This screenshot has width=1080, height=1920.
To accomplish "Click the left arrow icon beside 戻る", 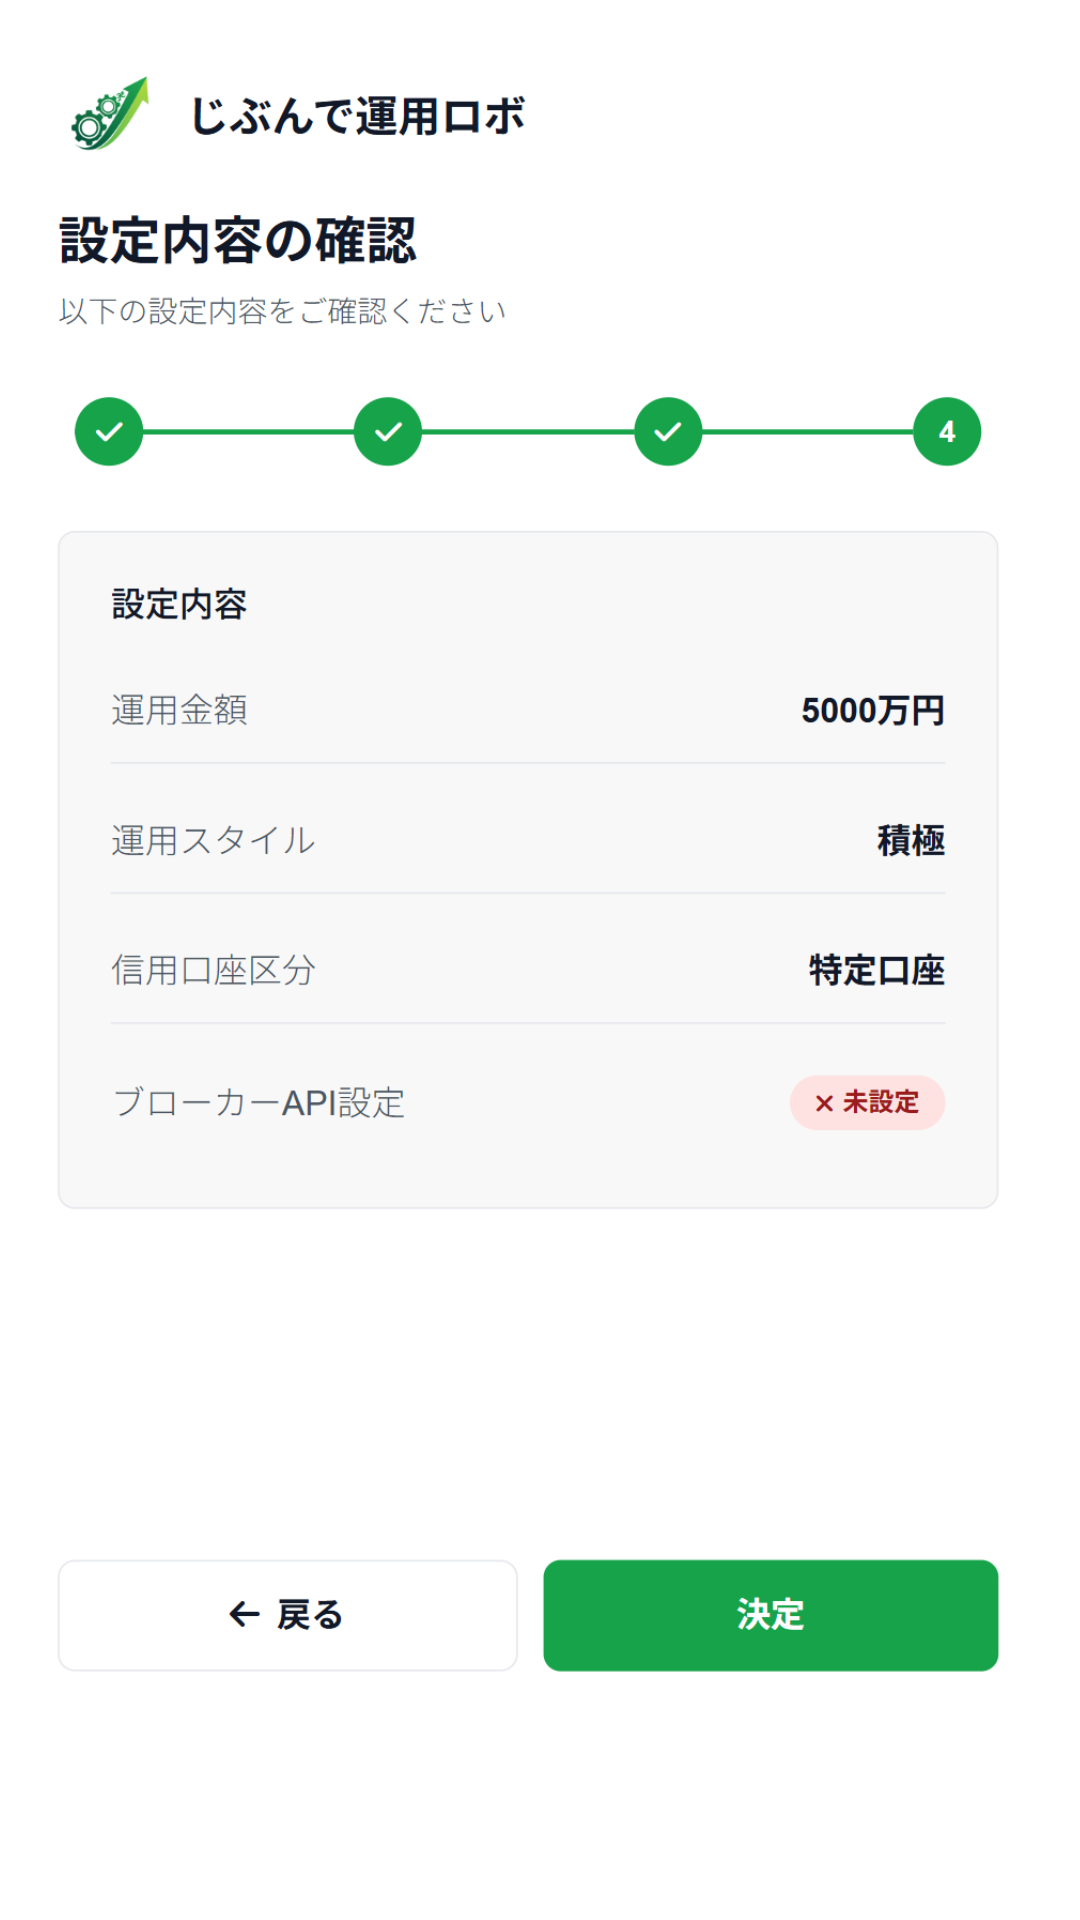I will pos(244,1614).
